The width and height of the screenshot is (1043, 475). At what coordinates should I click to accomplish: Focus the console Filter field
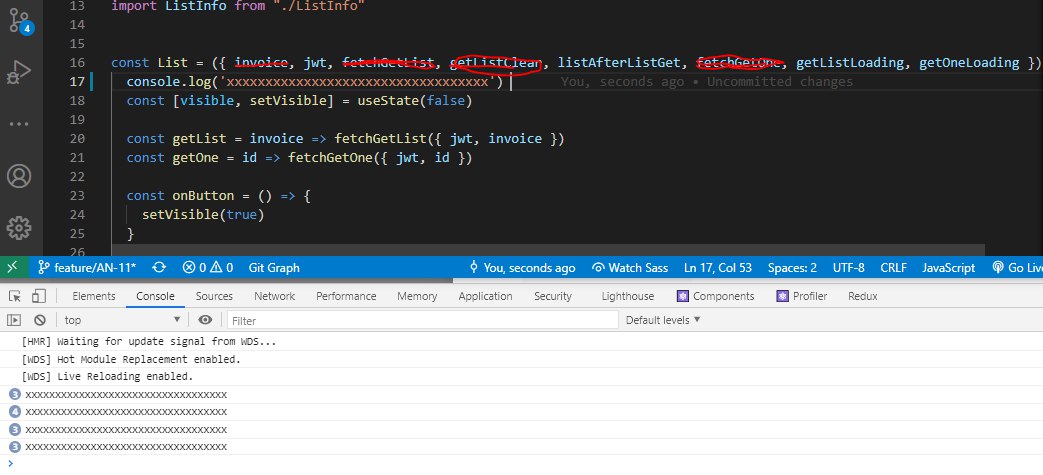[x=423, y=321]
